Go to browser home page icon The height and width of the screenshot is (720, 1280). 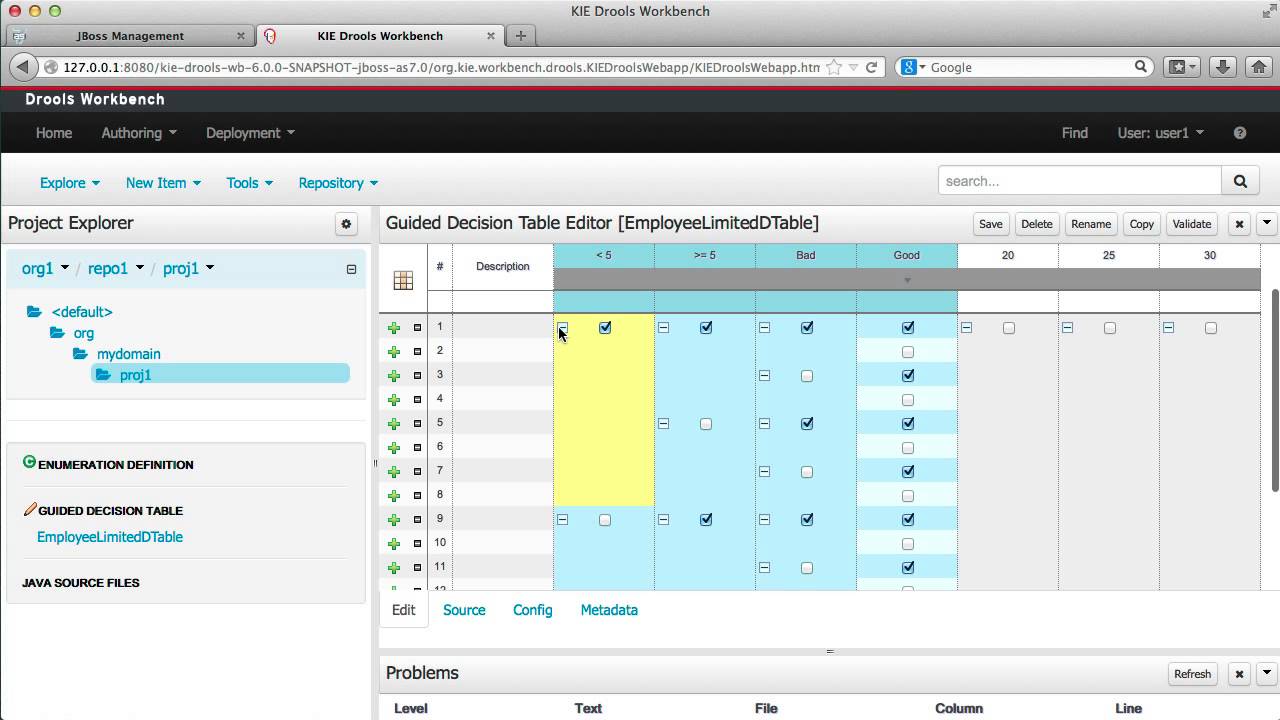[1258, 67]
